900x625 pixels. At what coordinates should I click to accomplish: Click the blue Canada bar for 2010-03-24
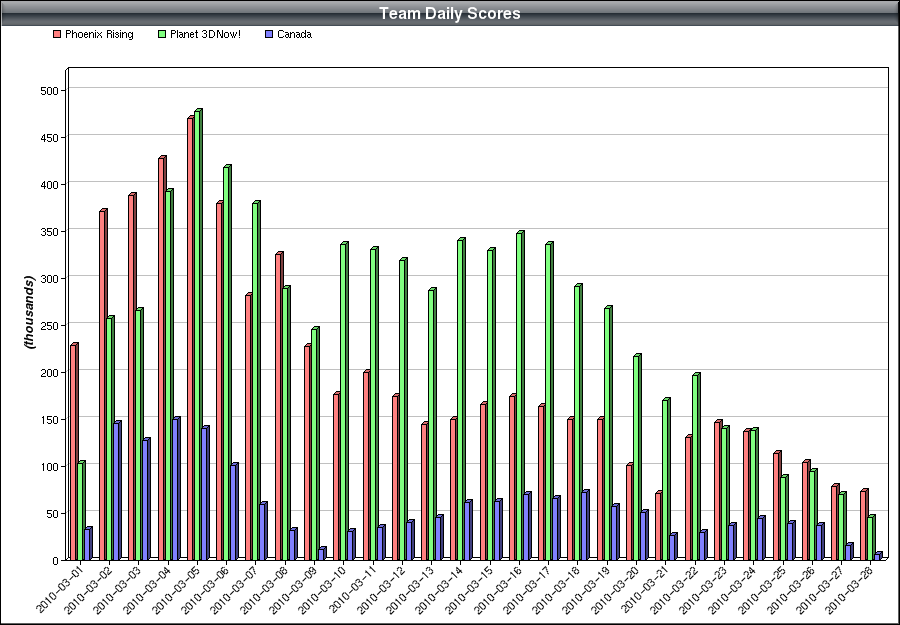[762, 538]
